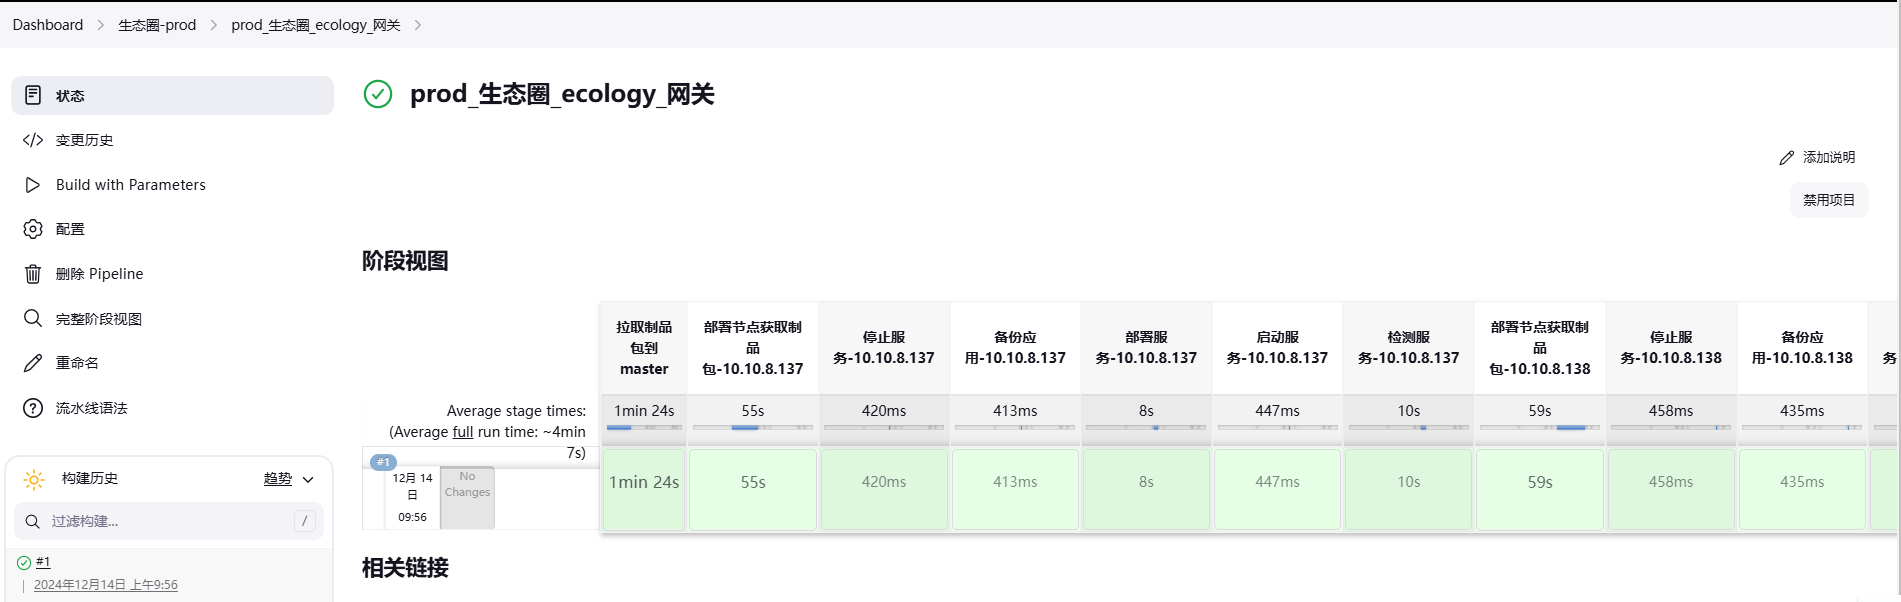The height and width of the screenshot is (602, 1901).
Task: Click the #1 build badge in stage view
Action: click(x=383, y=462)
